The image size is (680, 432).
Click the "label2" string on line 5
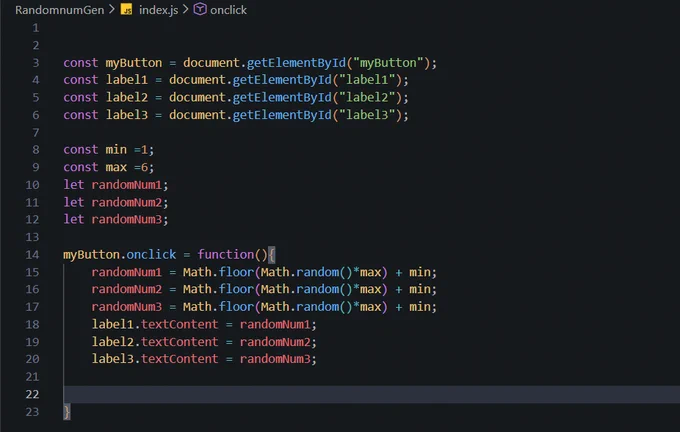click(367, 98)
